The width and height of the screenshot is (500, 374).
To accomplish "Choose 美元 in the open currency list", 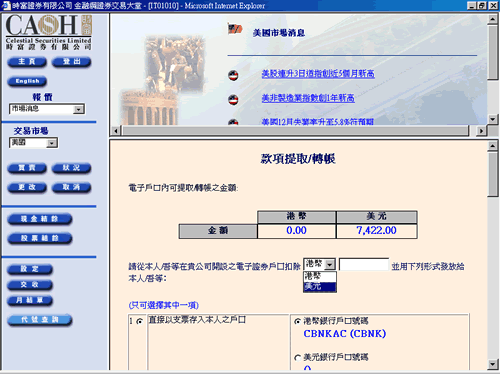I will click(319, 287).
